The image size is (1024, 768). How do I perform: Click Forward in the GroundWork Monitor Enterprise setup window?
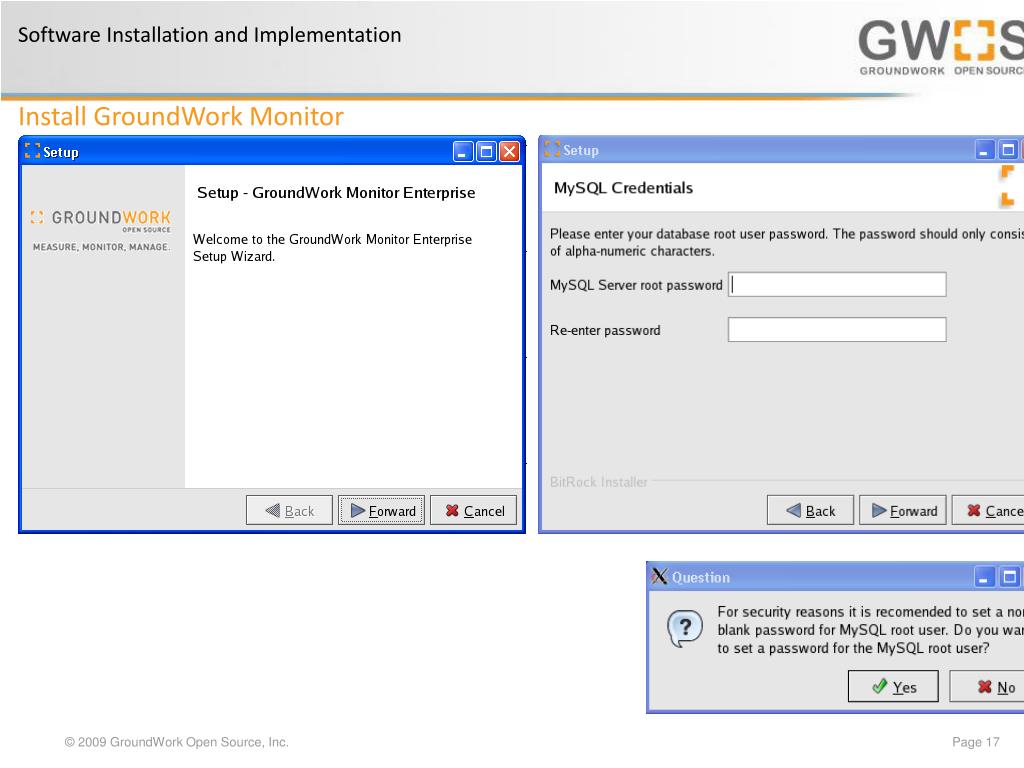381,510
